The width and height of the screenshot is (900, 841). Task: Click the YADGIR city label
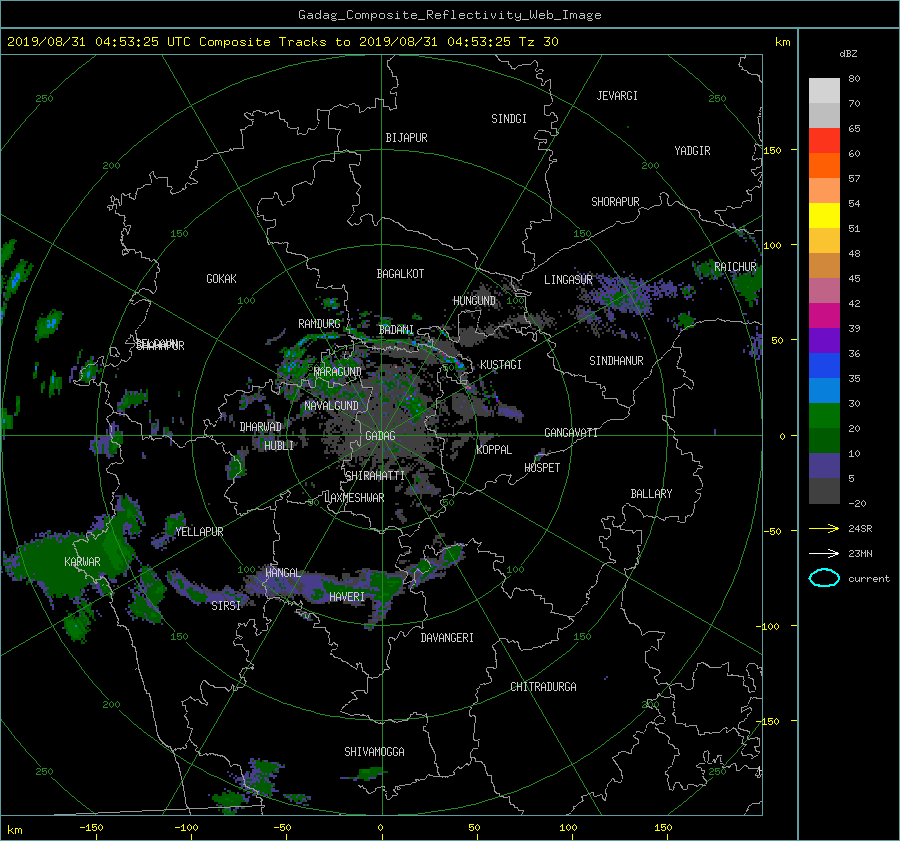(x=692, y=151)
